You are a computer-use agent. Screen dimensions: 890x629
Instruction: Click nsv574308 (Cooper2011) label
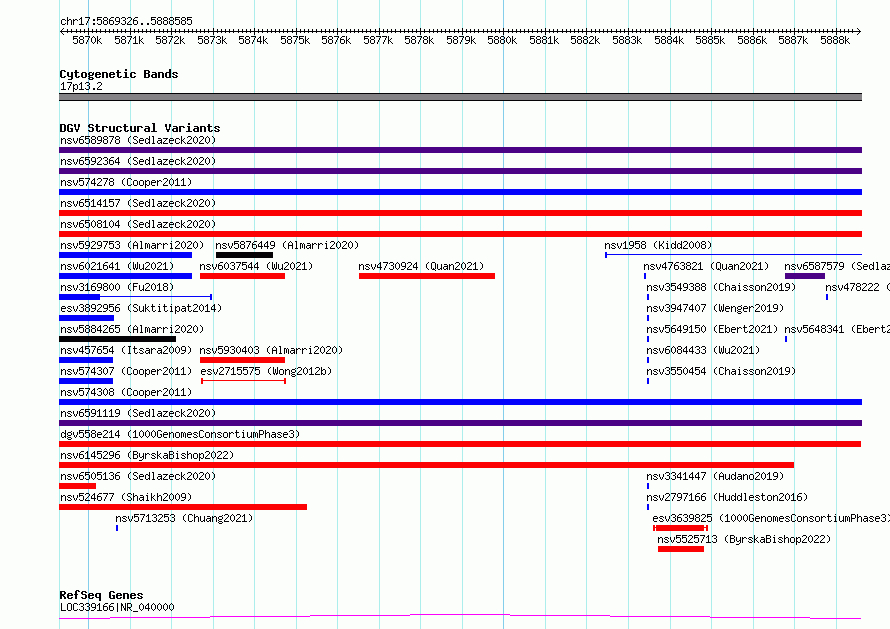126,392
